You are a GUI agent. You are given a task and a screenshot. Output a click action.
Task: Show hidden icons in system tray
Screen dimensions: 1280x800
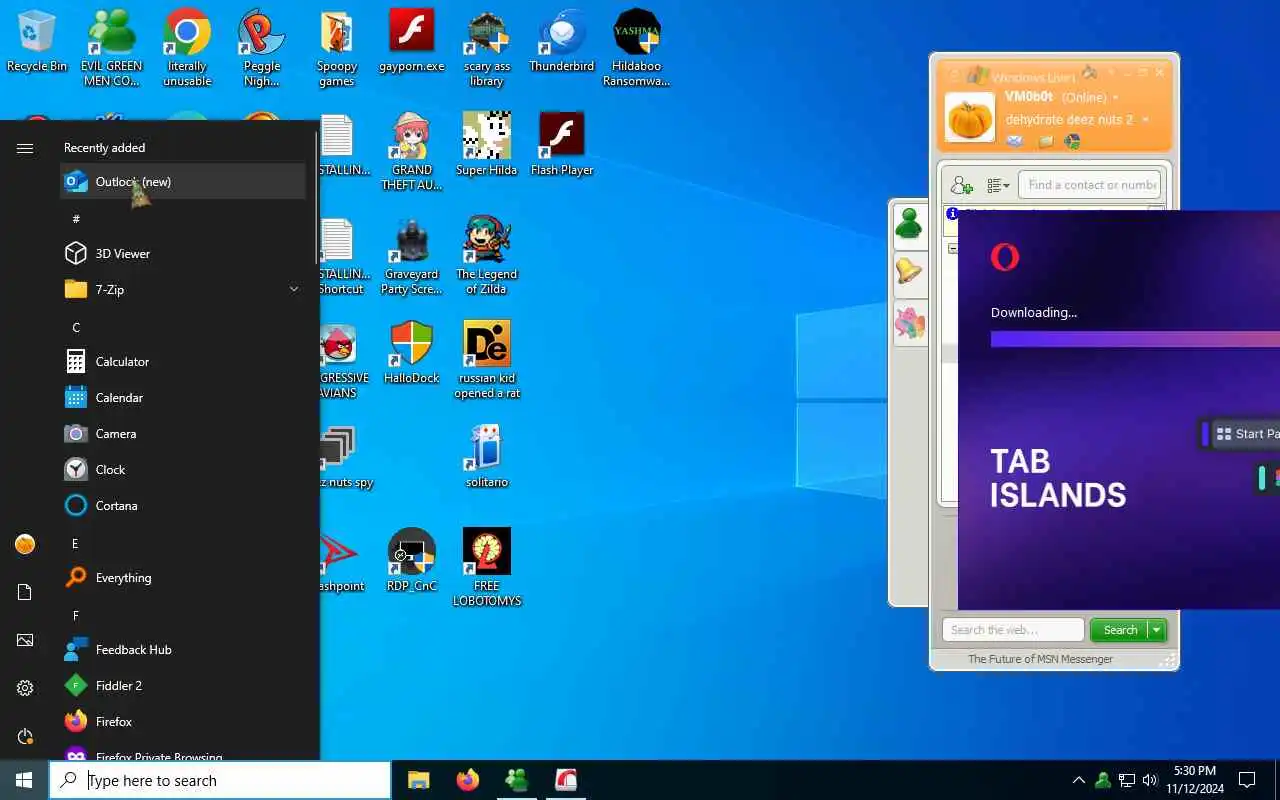pyautogui.click(x=1078, y=780)
